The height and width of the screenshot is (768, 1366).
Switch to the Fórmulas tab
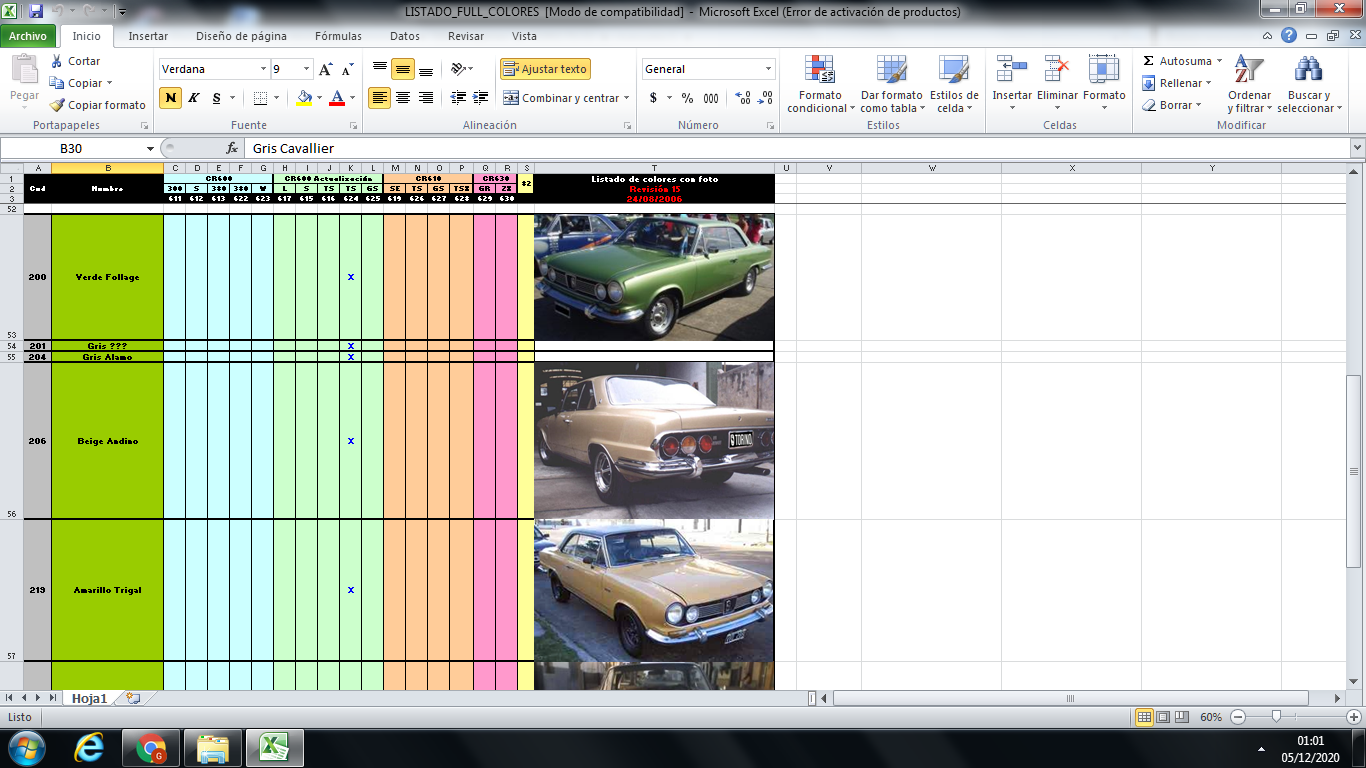click(x=338, y=36)
